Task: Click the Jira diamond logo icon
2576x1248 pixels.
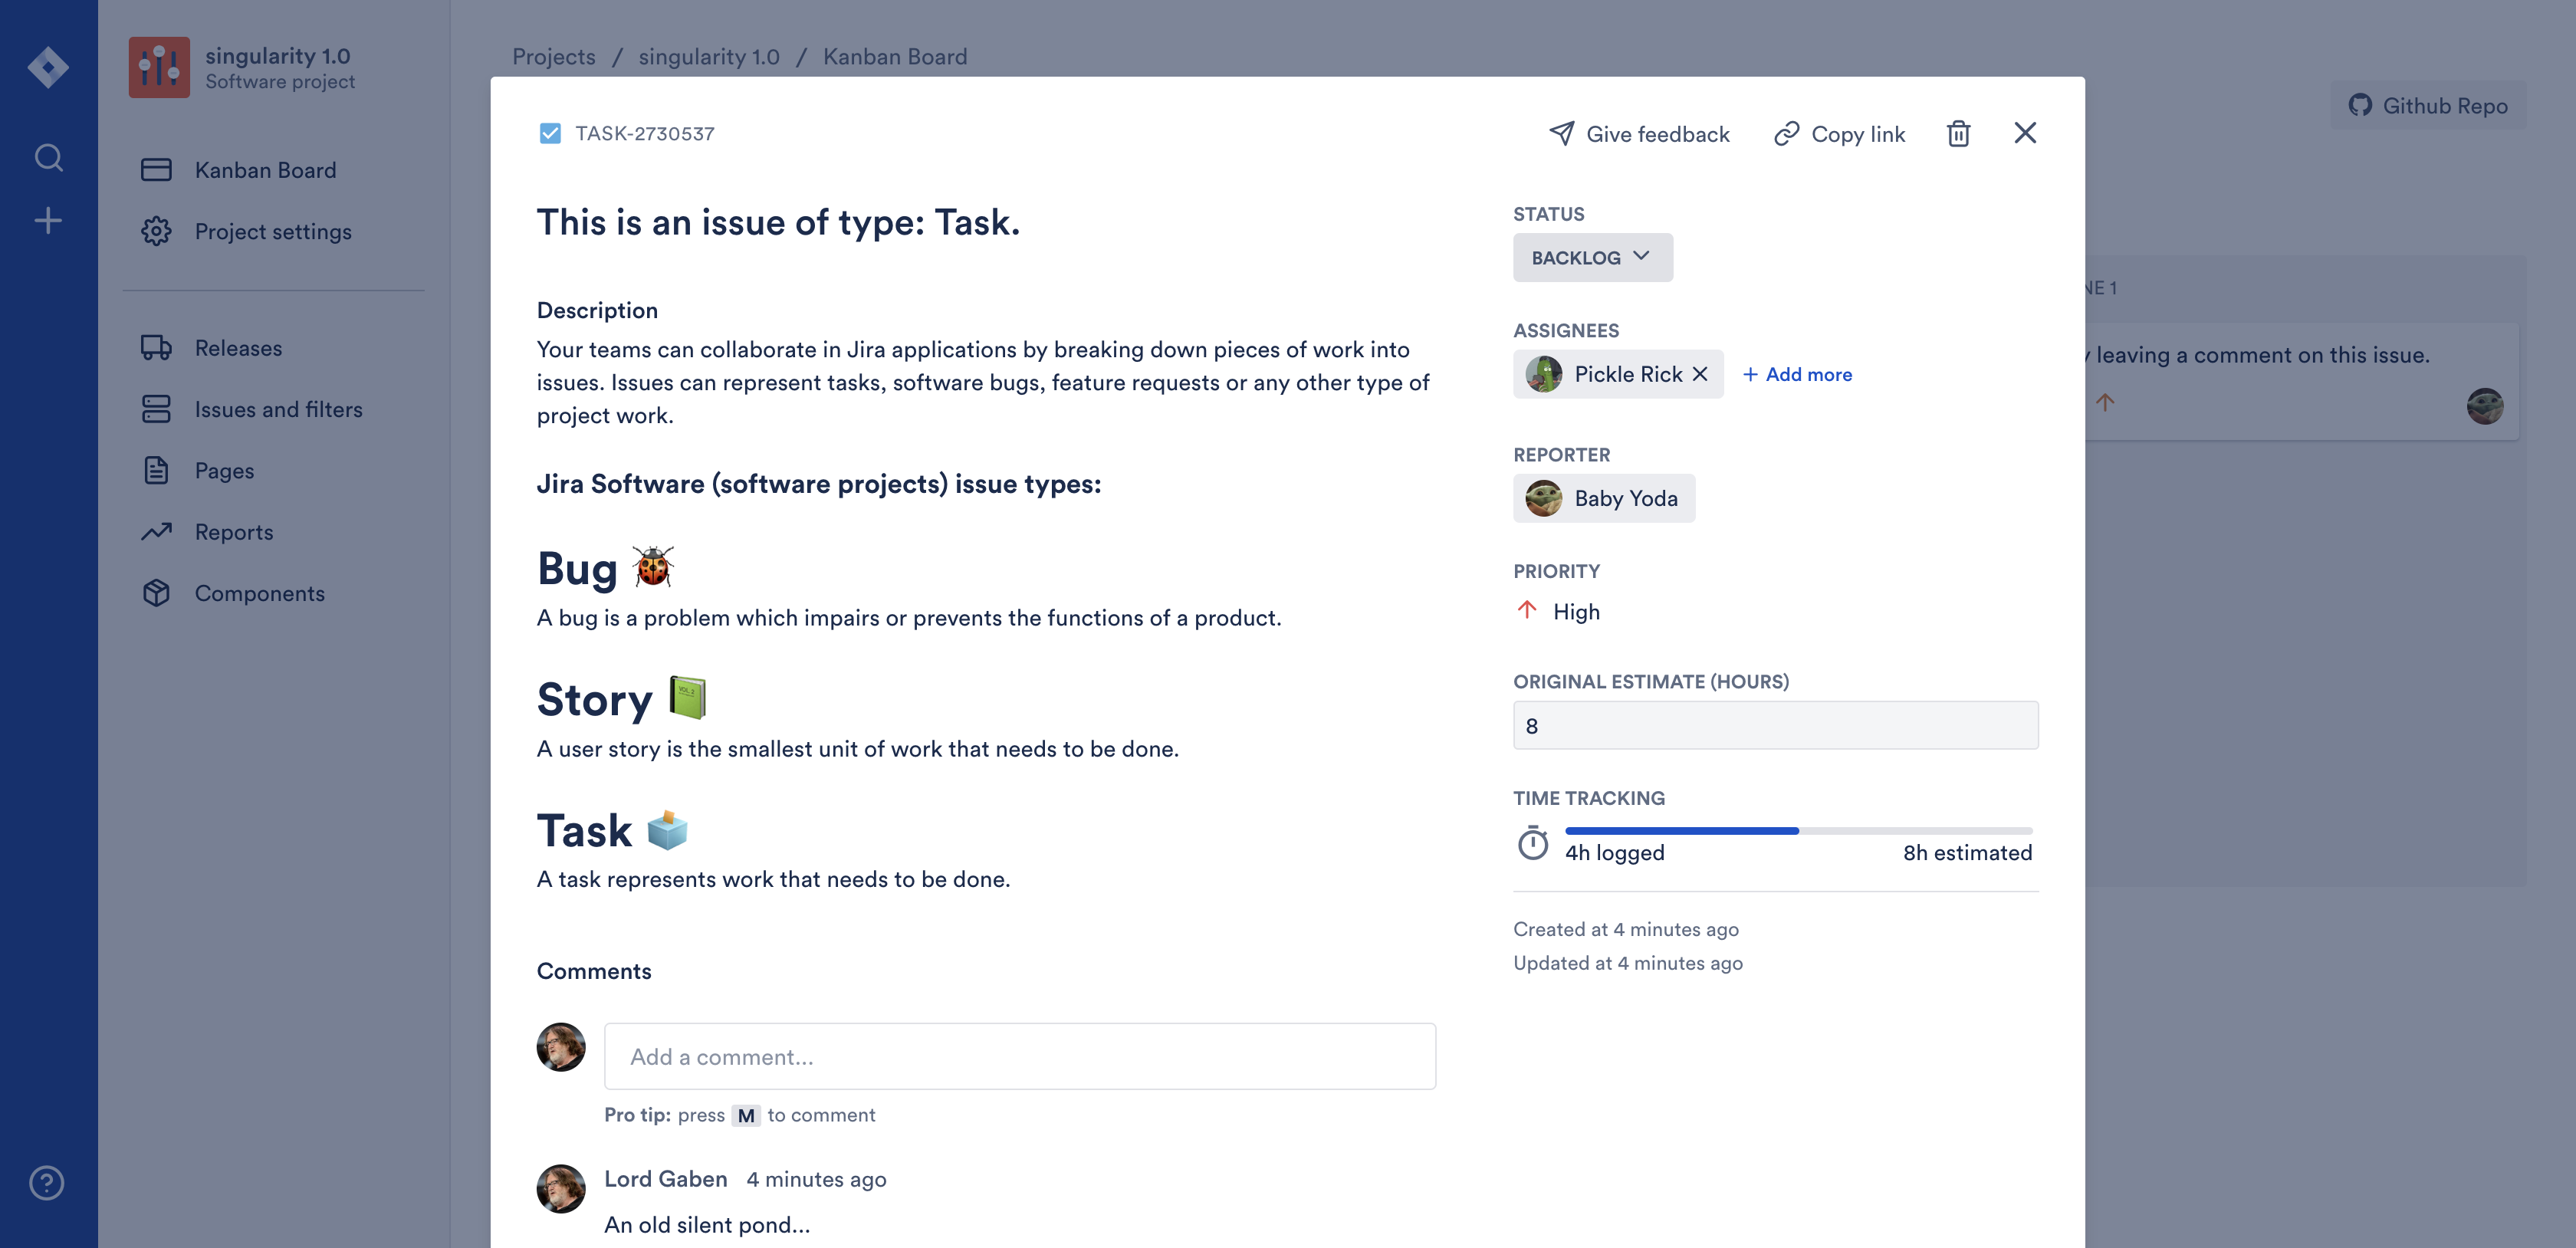Action: pyautogui.click(x=48, y=67)
